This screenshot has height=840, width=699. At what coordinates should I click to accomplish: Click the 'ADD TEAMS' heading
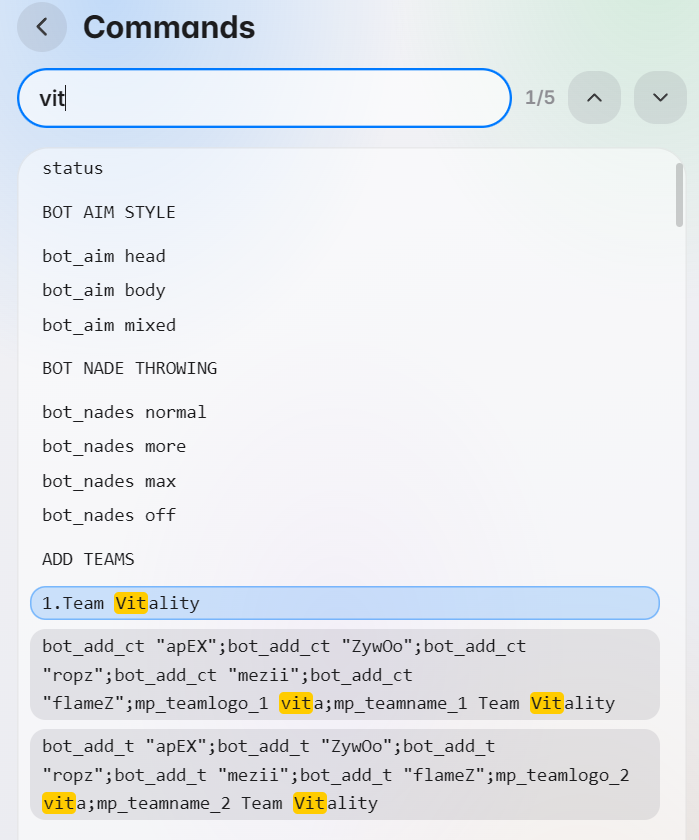[88, 559]
